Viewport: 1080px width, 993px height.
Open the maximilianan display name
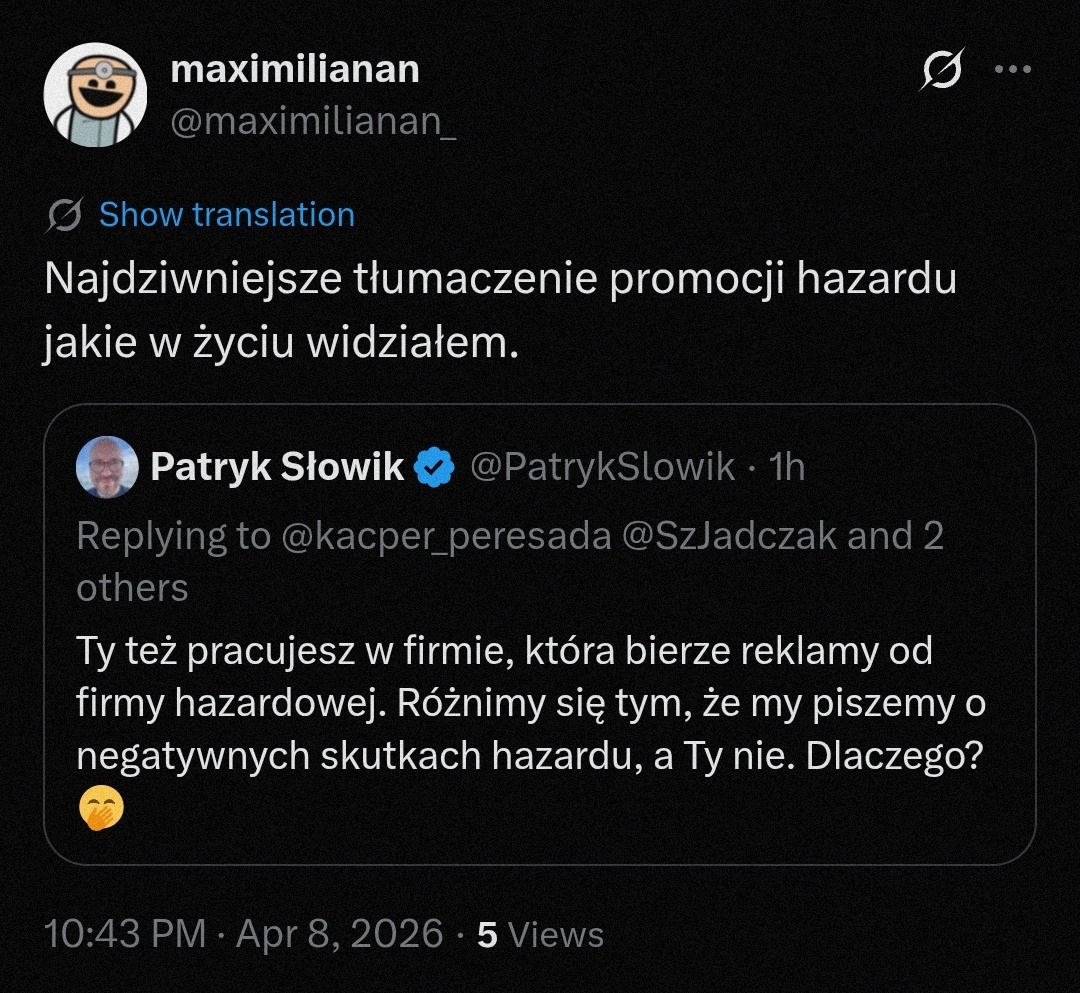(x=295, y=70)
